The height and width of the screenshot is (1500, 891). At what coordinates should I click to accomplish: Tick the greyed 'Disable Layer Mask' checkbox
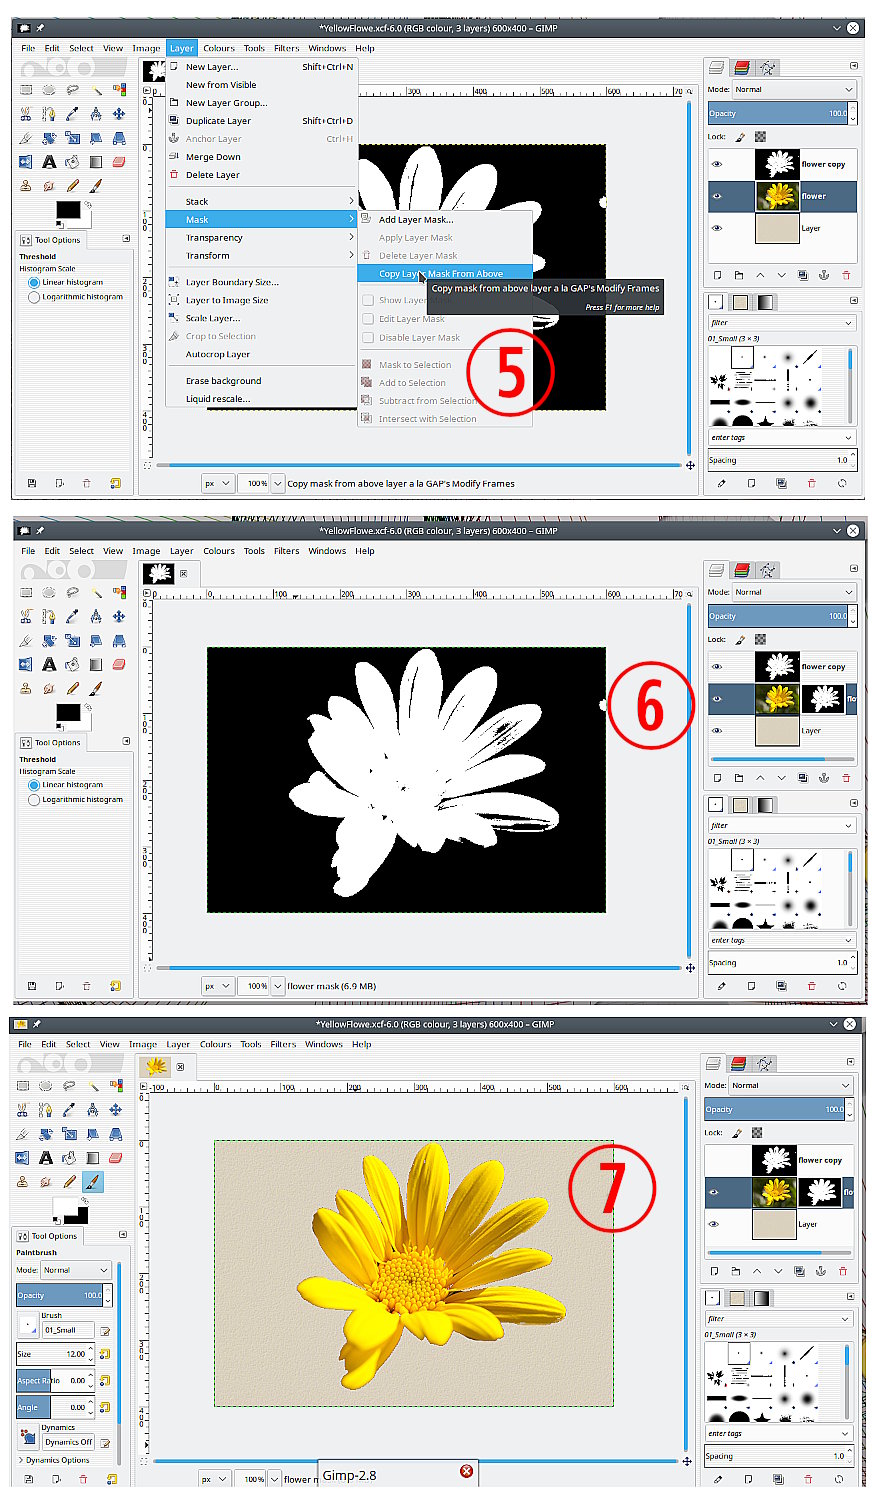(x=368, y=338)
